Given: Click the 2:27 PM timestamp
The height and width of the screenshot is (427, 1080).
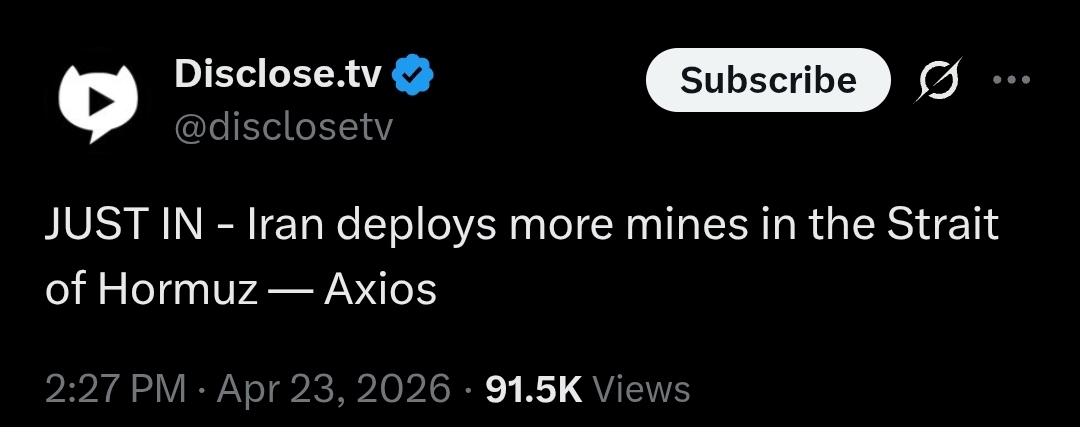Looking at the screenshot, I should 116,389.
